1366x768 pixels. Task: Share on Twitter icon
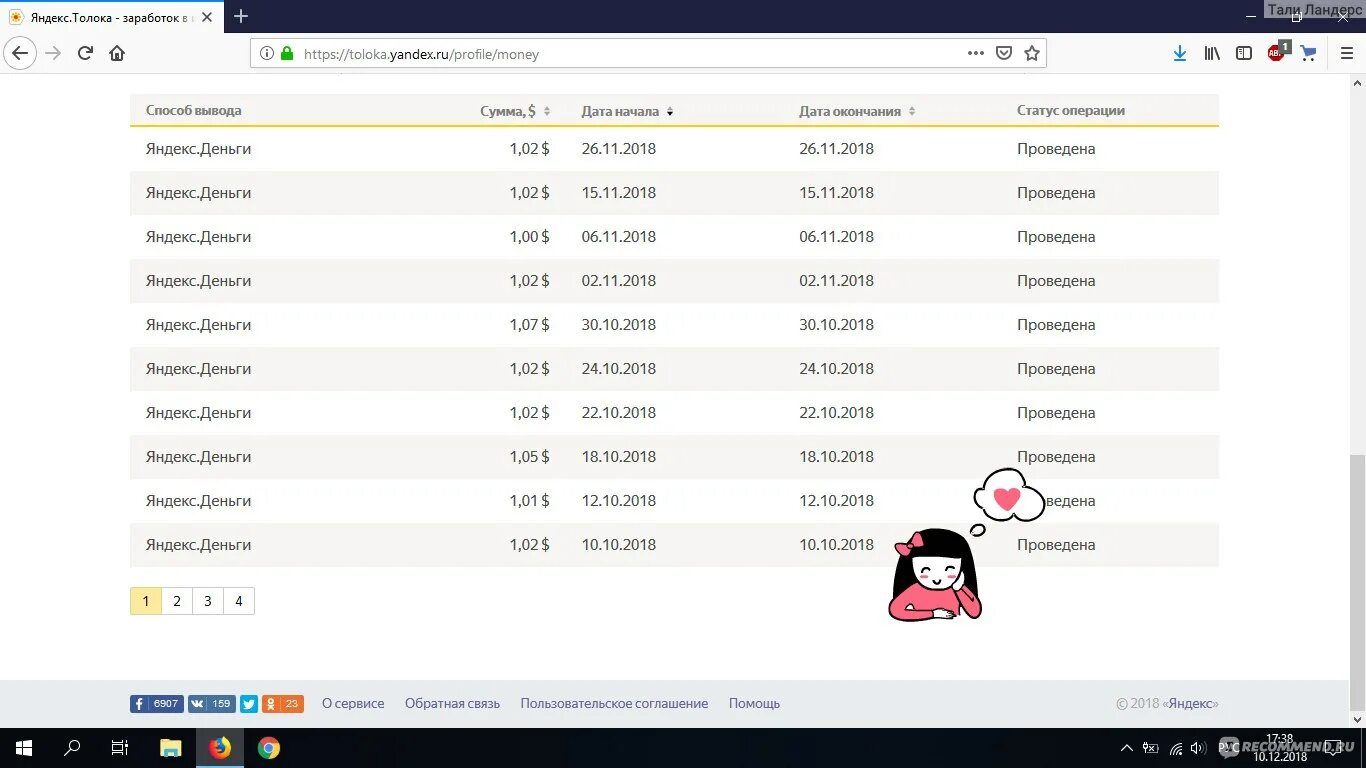coord(249,704)
